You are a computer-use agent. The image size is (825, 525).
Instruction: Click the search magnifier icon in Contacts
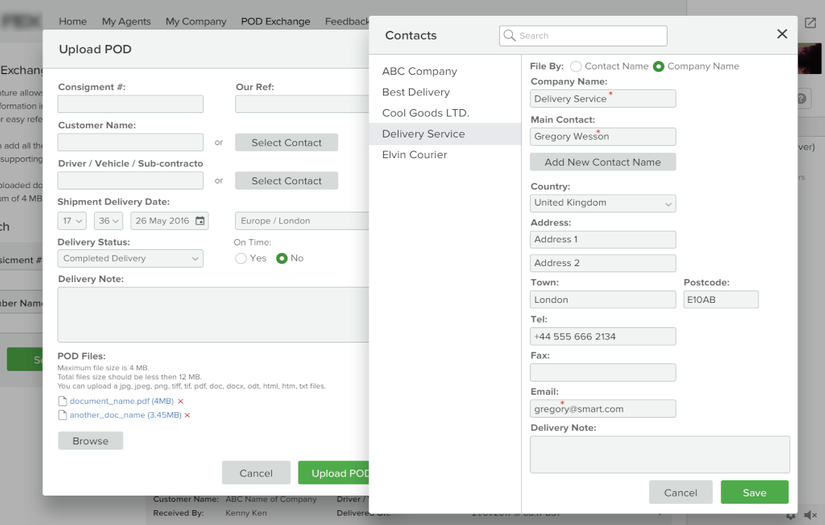click(x=509, y=35)
